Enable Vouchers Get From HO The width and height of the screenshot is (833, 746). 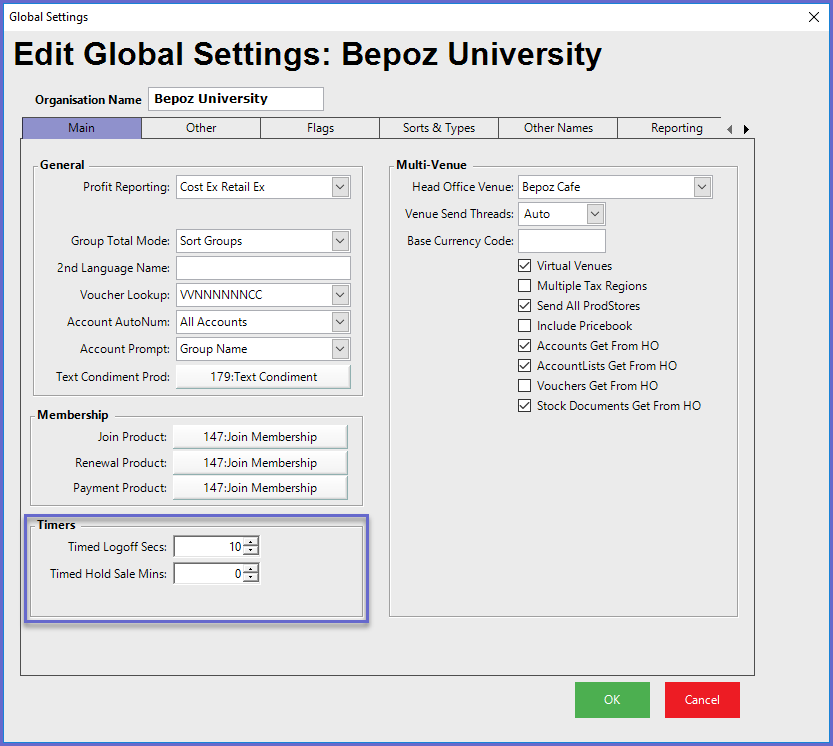pos(525,386)
